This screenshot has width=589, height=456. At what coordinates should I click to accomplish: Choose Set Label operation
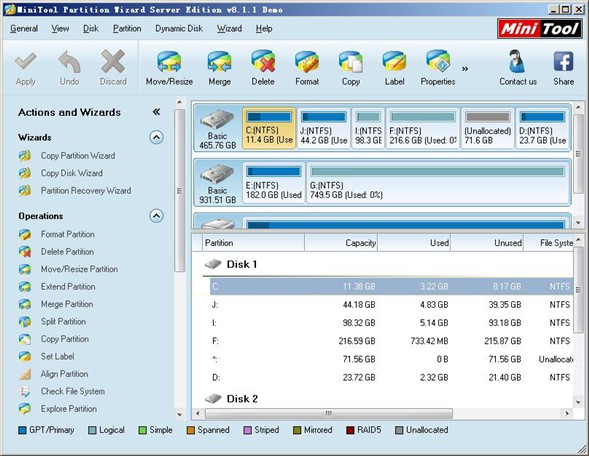[57, 356]
